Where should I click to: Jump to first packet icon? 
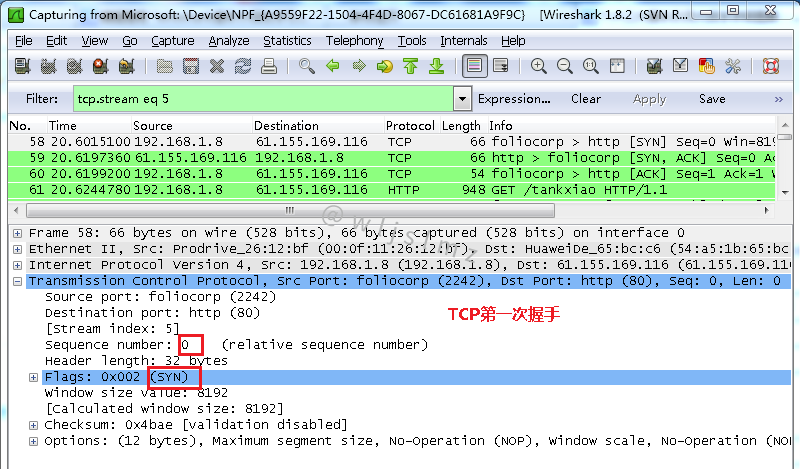411,66
